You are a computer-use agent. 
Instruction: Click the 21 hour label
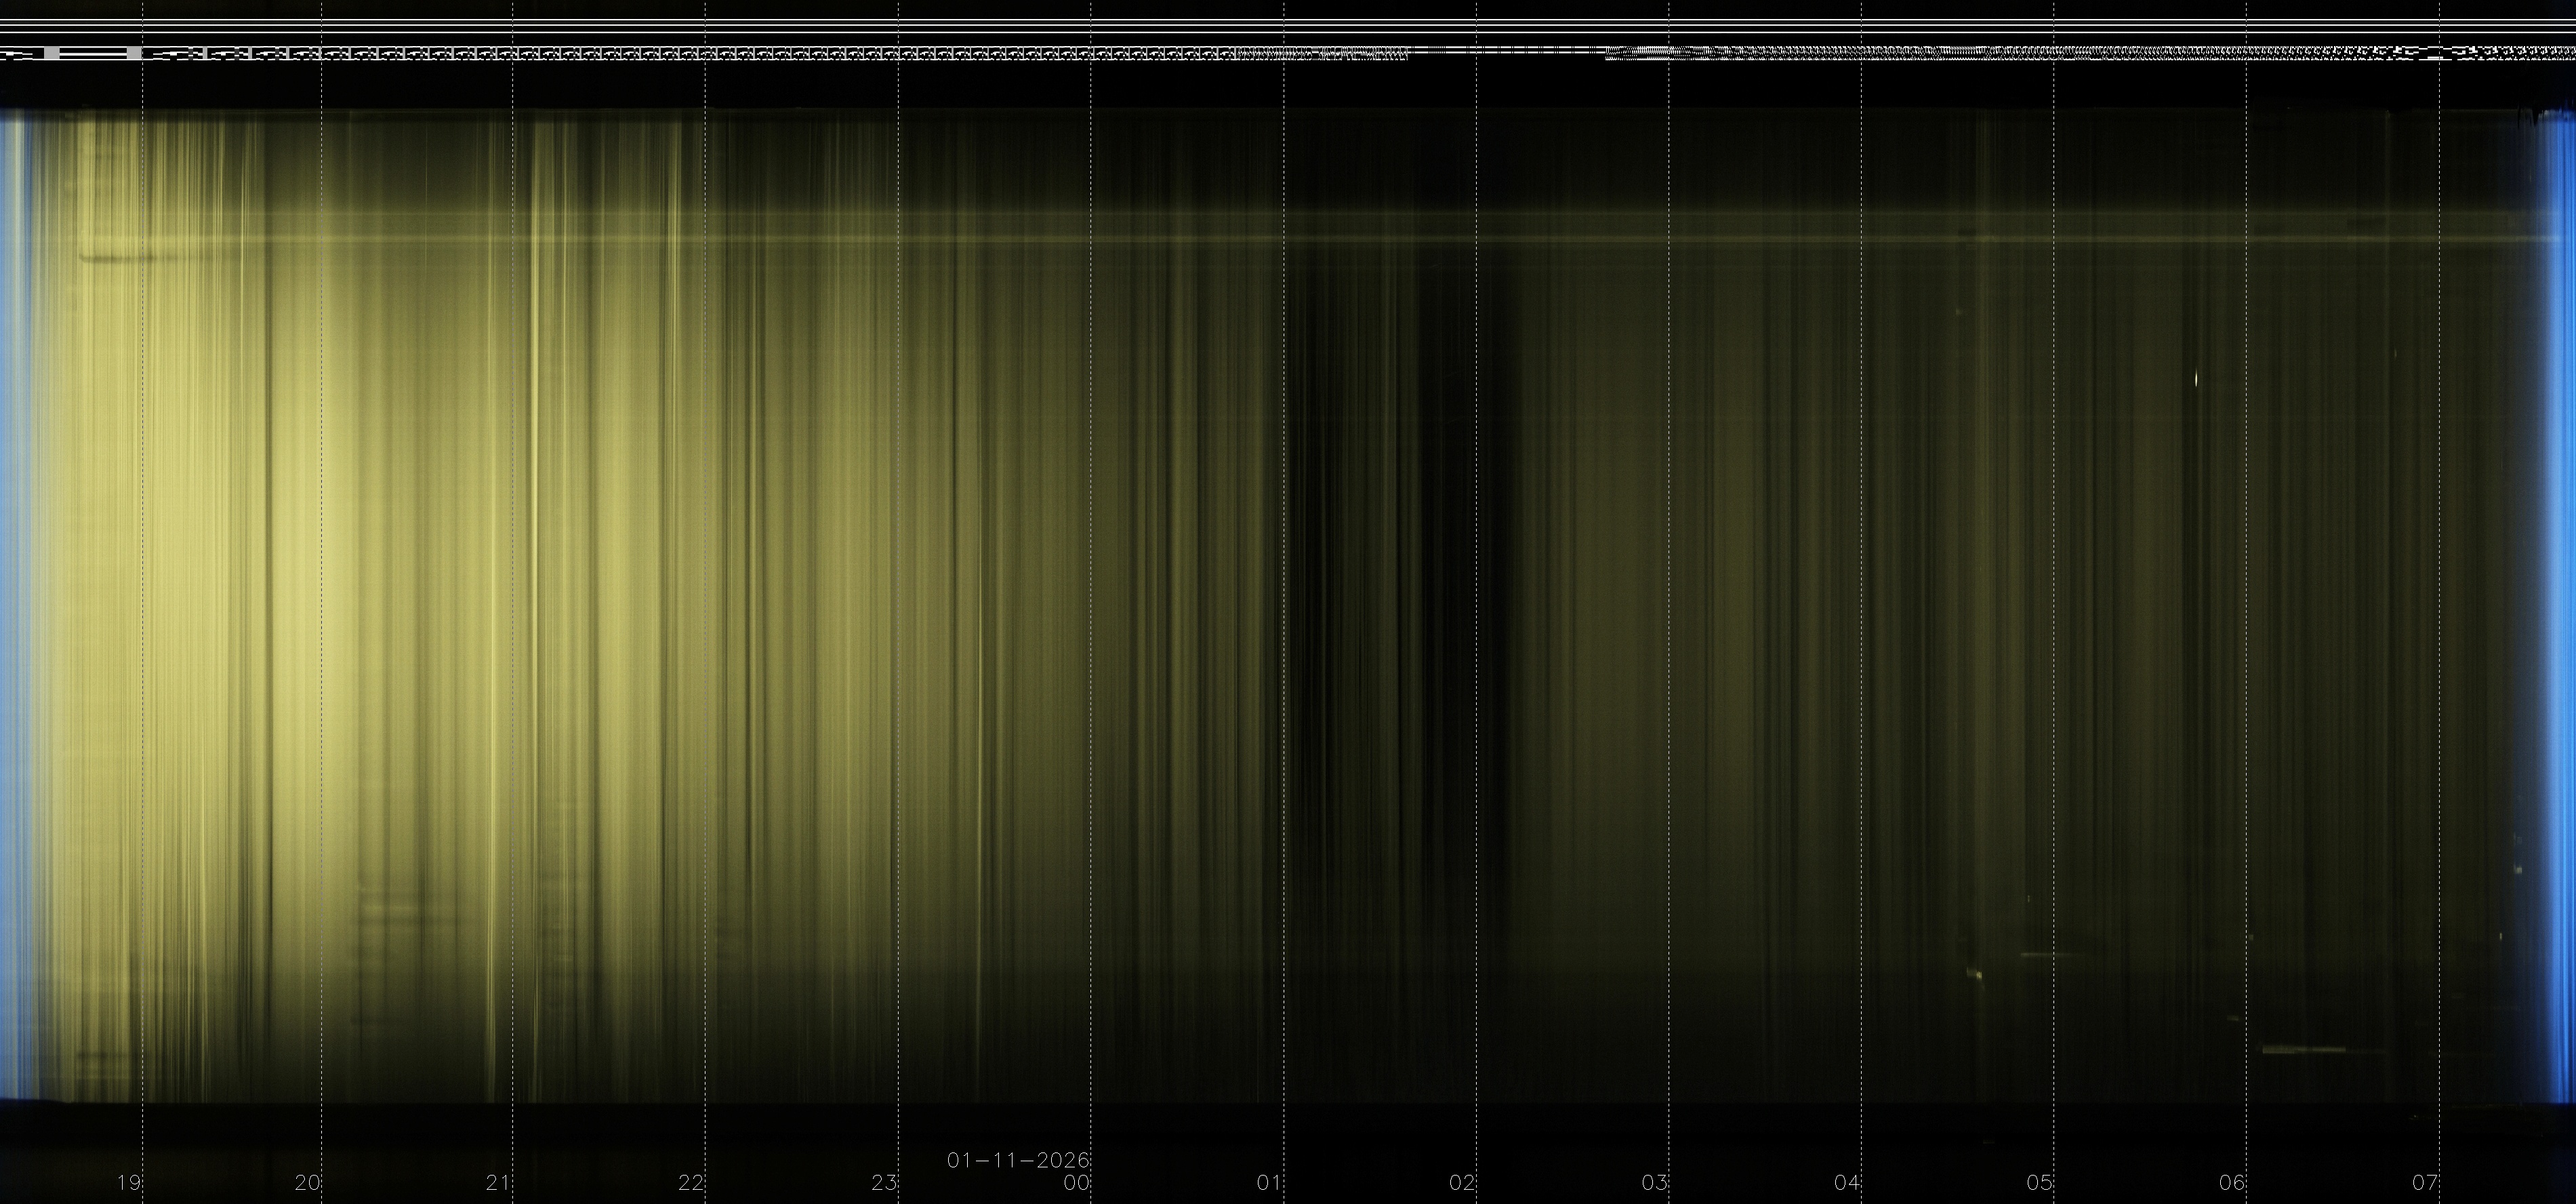(498, 1183)
